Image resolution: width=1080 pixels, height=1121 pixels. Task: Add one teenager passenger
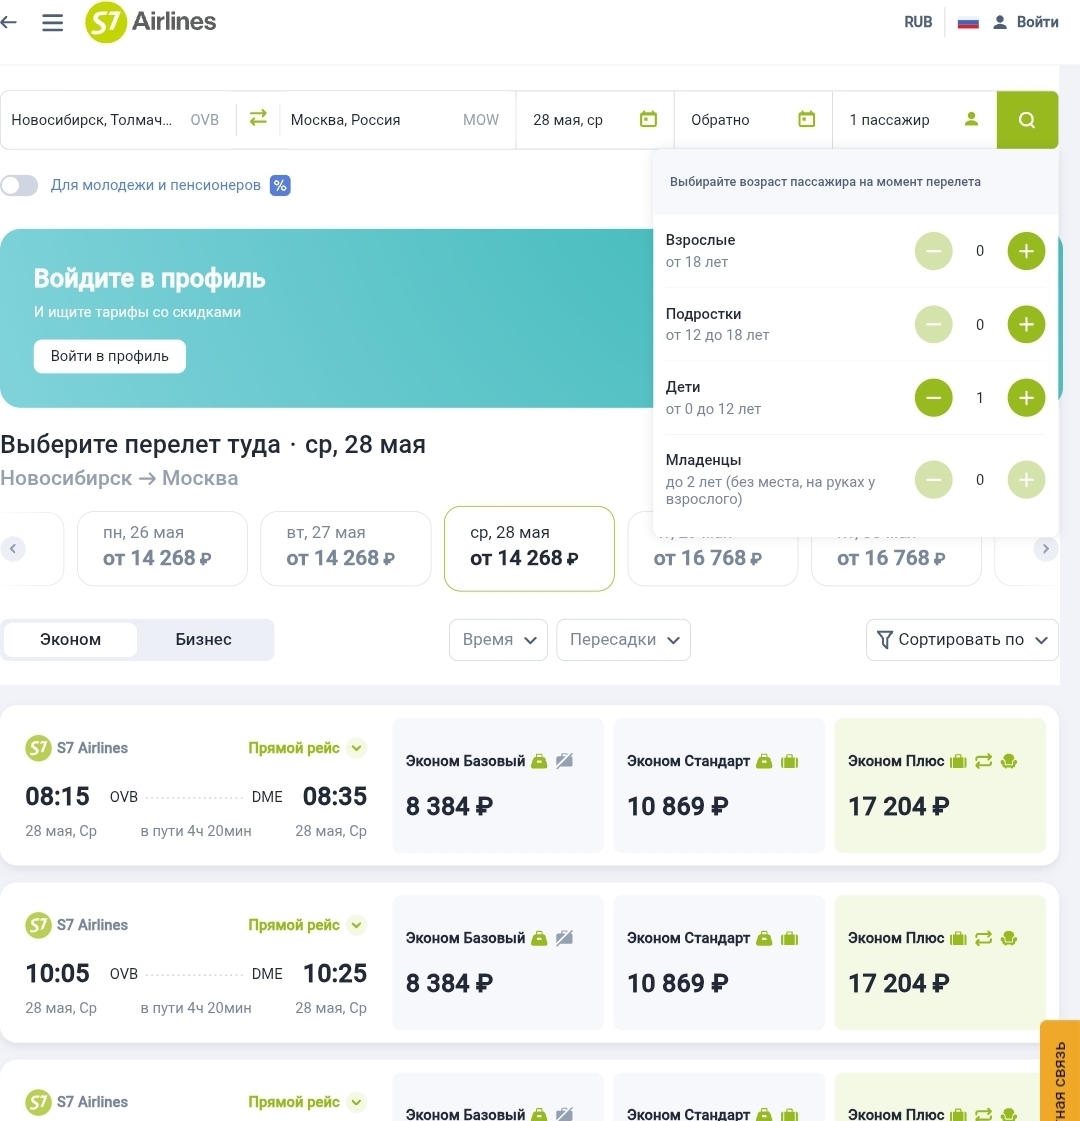1026,324
